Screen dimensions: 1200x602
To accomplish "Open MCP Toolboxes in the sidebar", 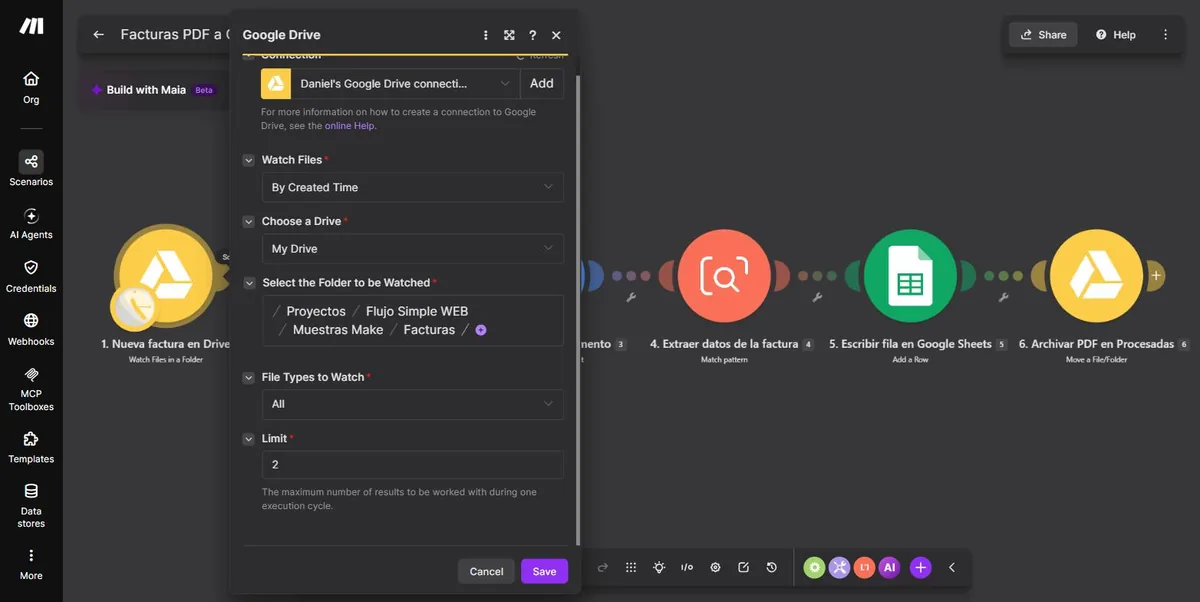I will click(31, 388).
